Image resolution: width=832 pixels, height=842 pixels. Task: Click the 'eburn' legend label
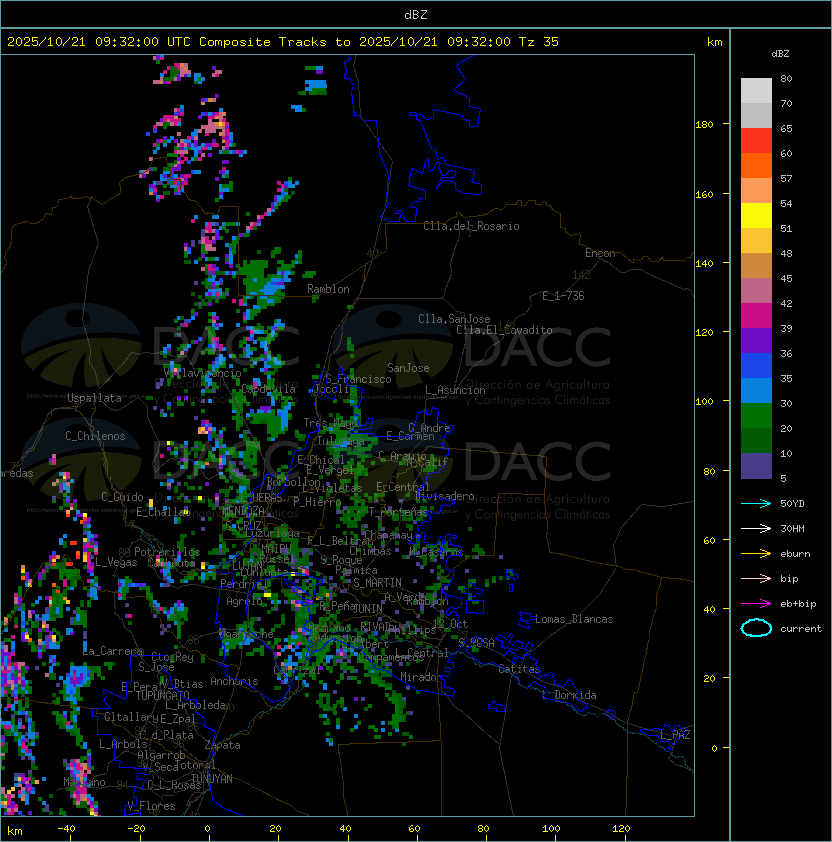point(795,554)
